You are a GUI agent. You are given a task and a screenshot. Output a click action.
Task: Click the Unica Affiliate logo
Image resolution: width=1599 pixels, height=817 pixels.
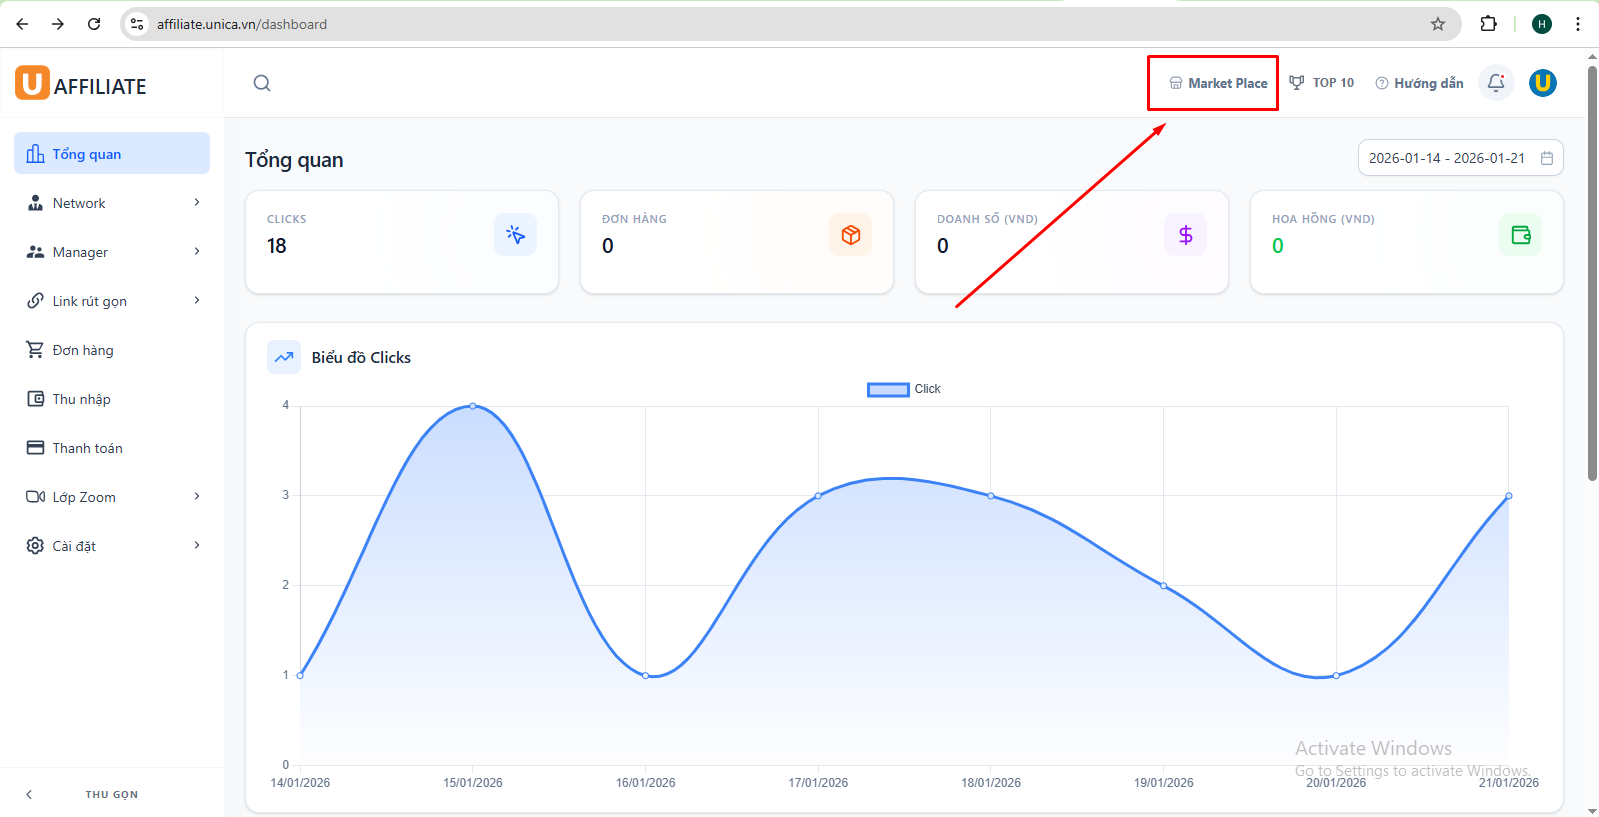tap(81, 85)
